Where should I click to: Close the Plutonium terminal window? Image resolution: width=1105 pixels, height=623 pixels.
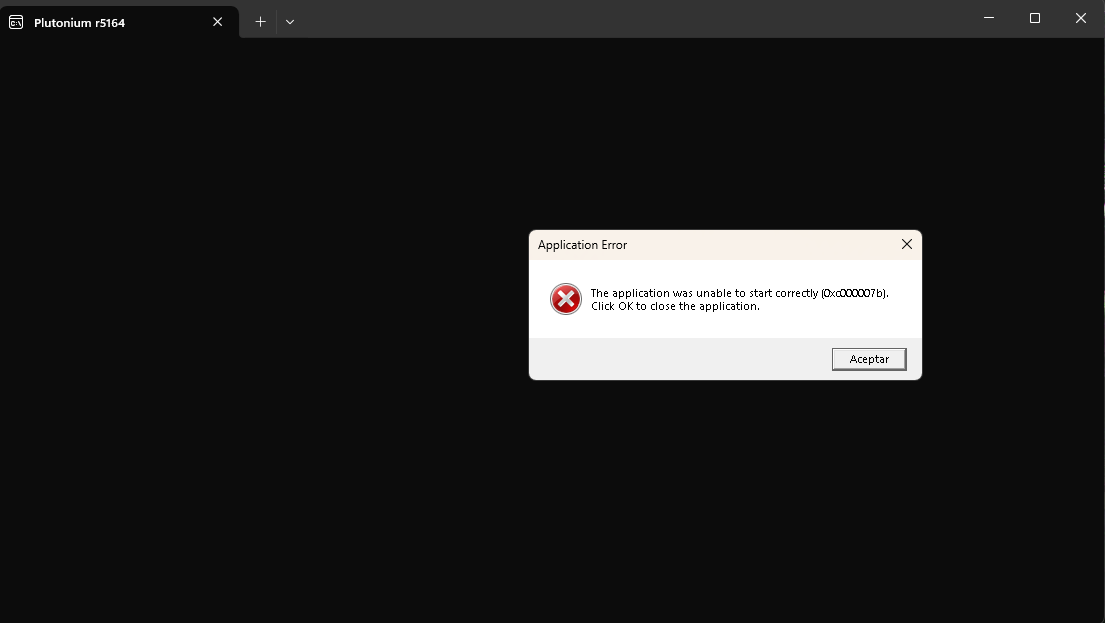click(1081, 18)
